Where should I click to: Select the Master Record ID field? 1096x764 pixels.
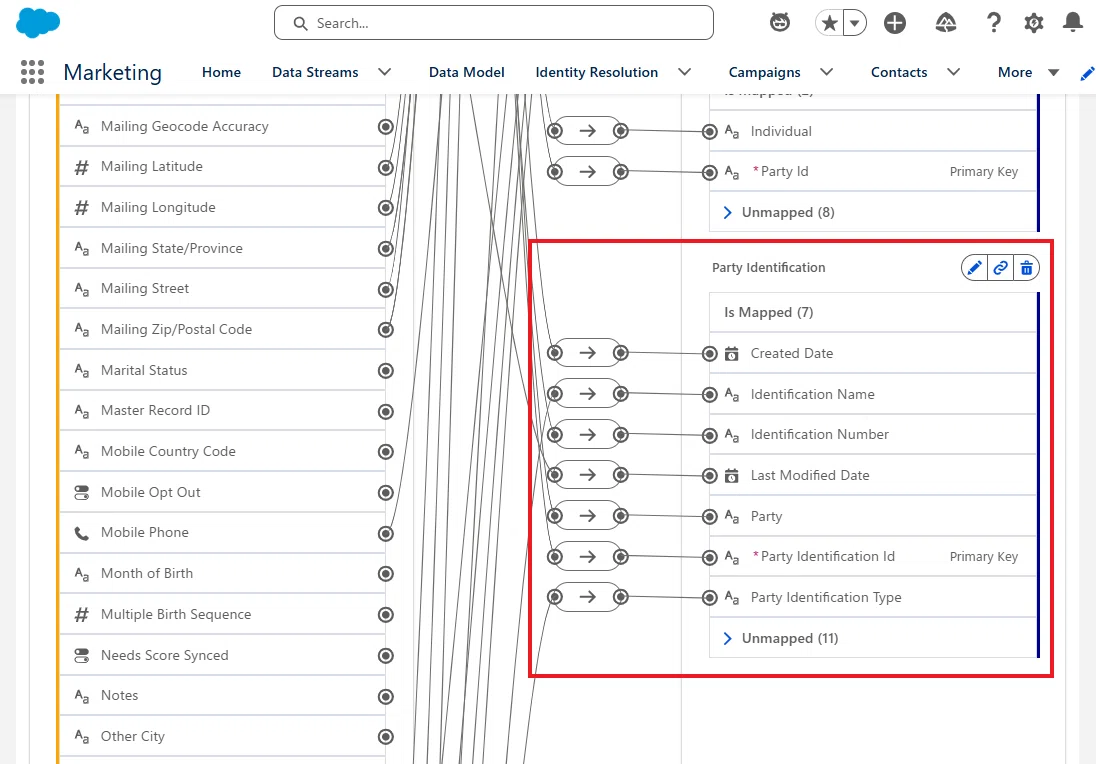coord(223,410)
